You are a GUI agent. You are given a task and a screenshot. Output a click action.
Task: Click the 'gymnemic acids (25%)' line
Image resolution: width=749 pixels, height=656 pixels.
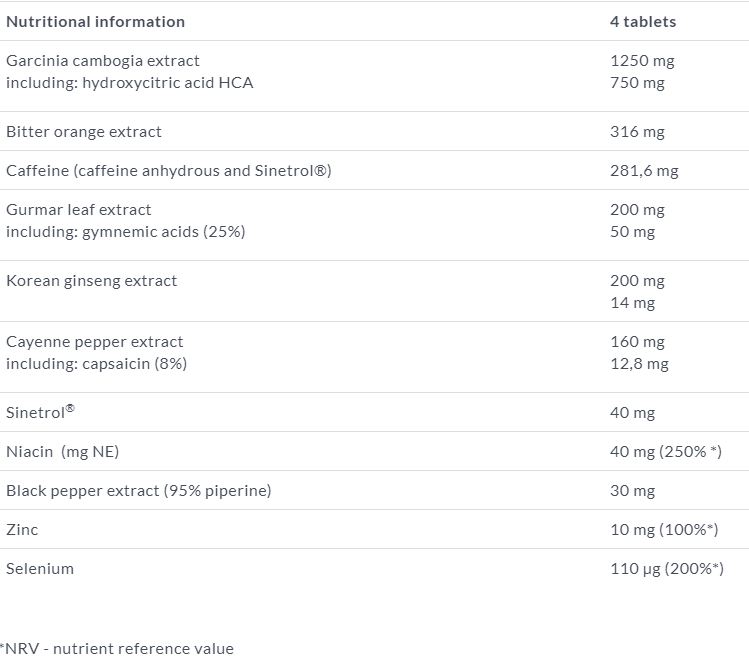click(126, 231)
